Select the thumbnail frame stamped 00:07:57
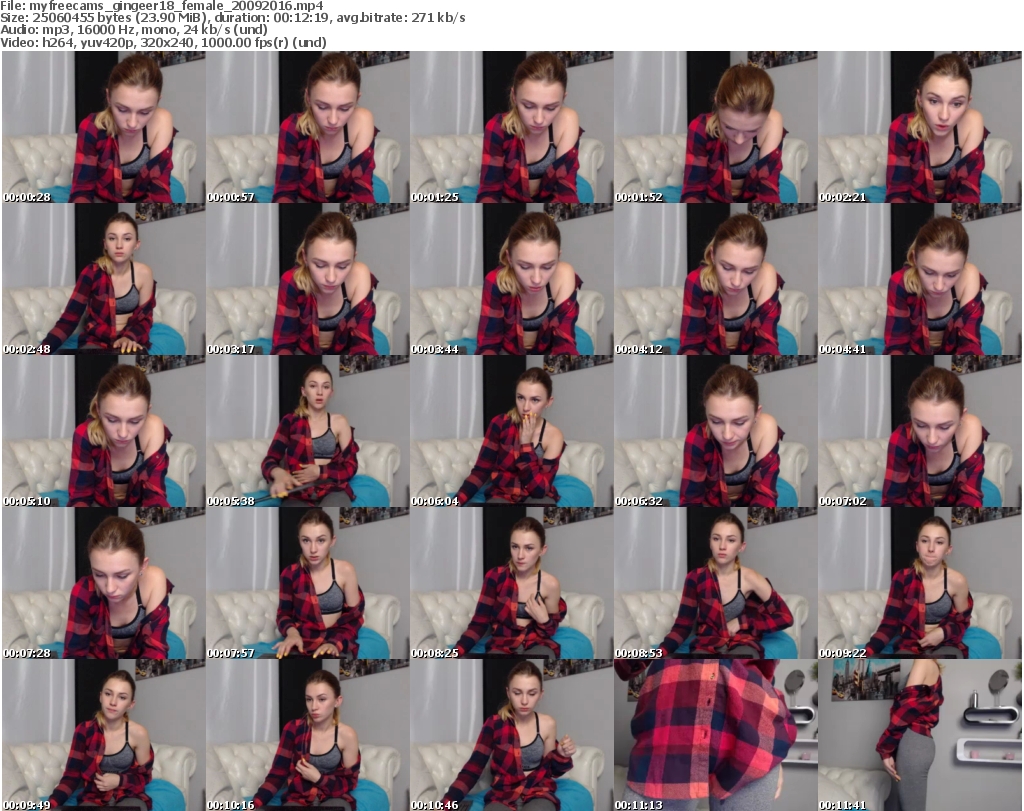This screenshot has height=811, width=1024. point(308,584)
